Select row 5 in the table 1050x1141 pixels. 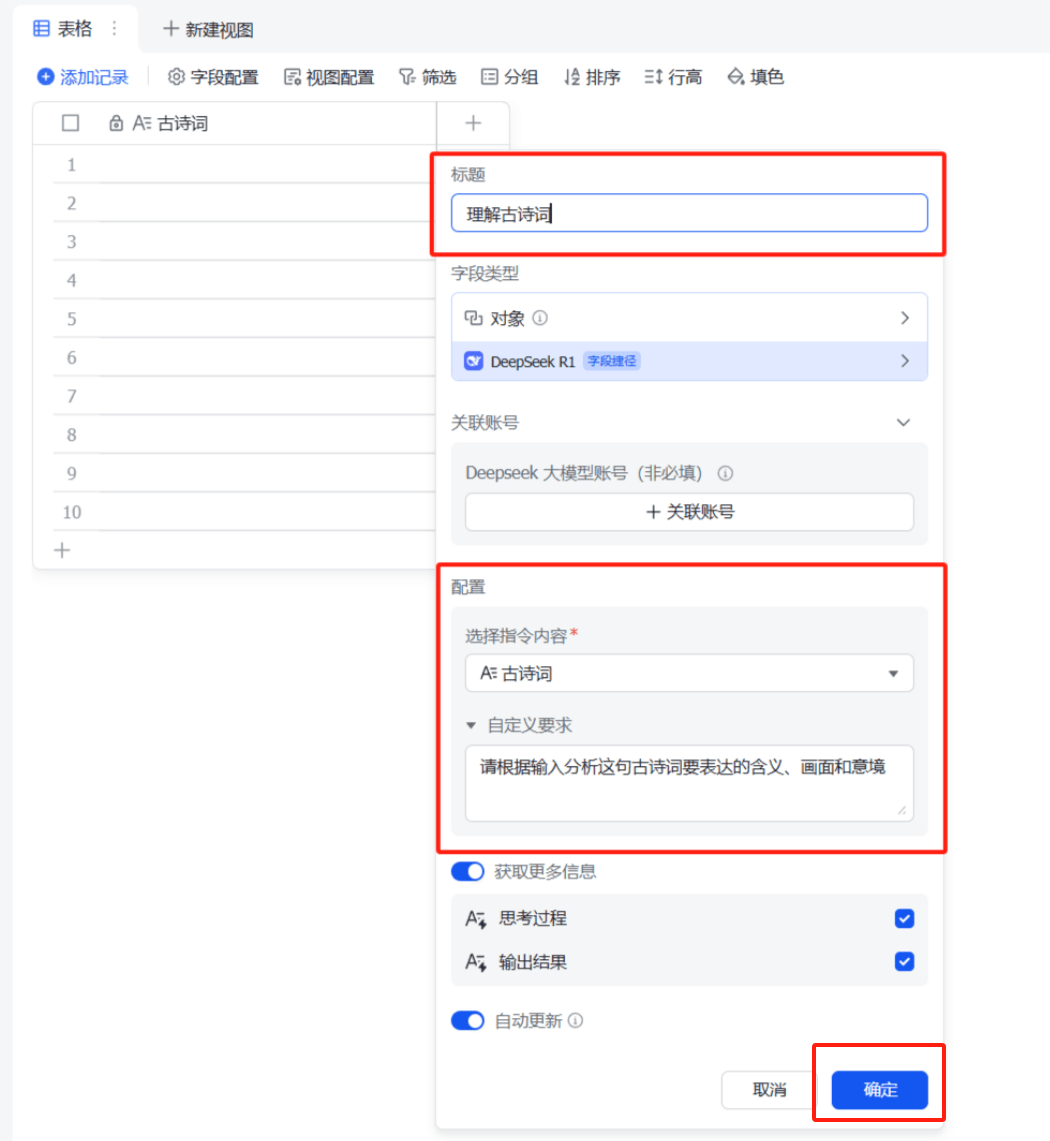(71, 319)
